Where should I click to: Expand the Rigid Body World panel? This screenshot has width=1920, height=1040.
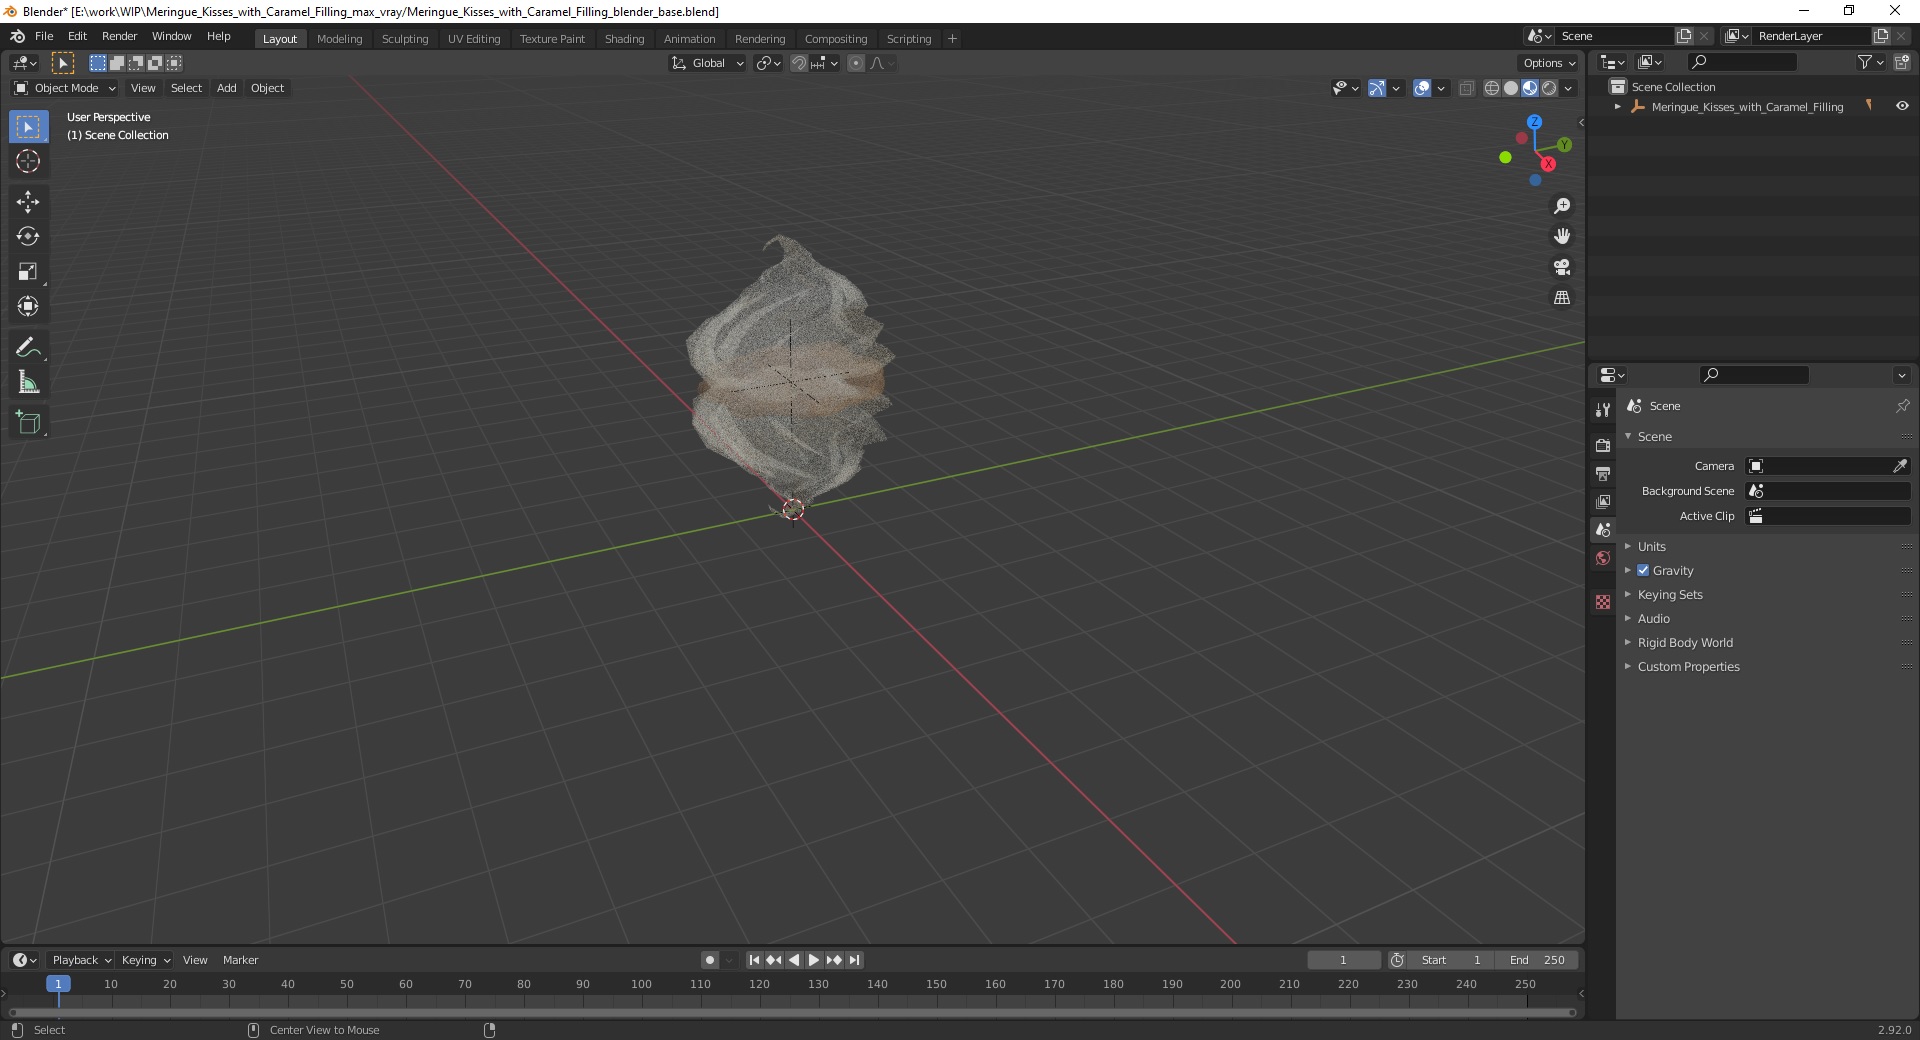point(1685,642)
